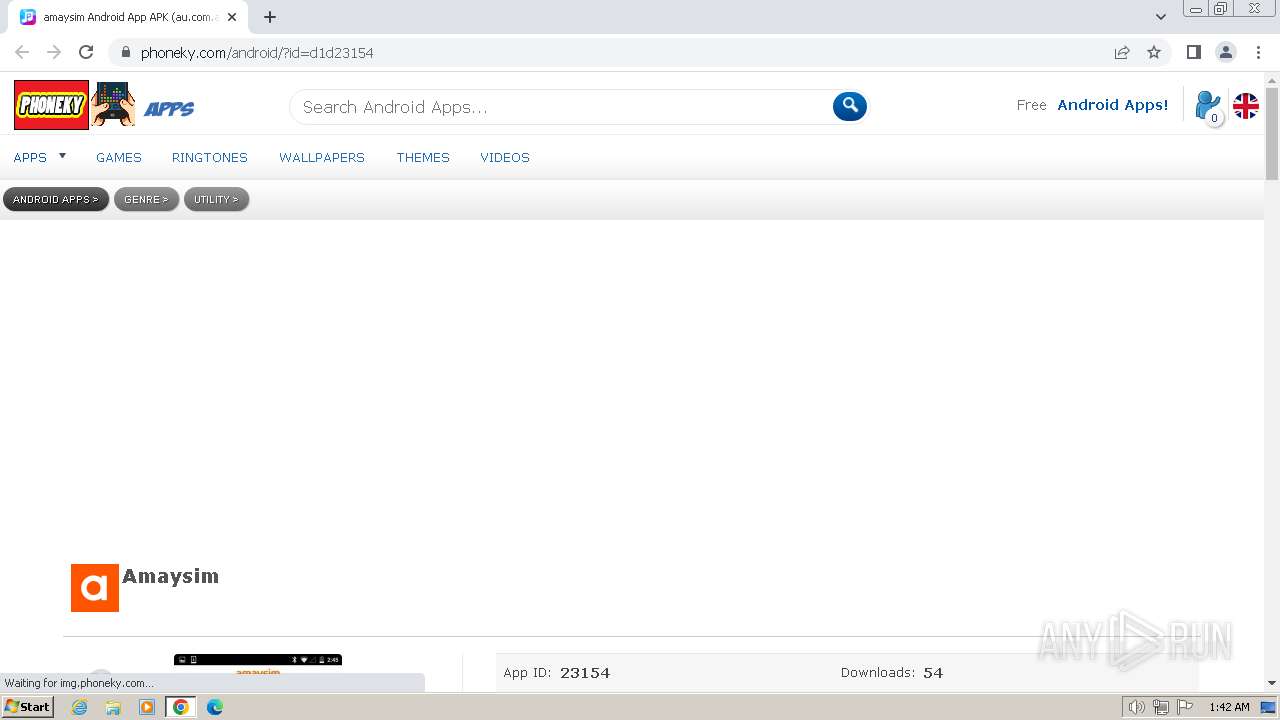Open Windows Start menu

(x=27, y=706)
